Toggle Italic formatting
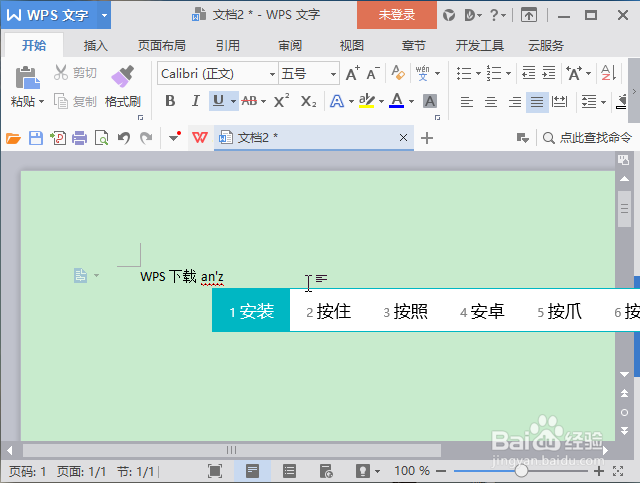This screenshot has width=640, height=483. (196, 100)
